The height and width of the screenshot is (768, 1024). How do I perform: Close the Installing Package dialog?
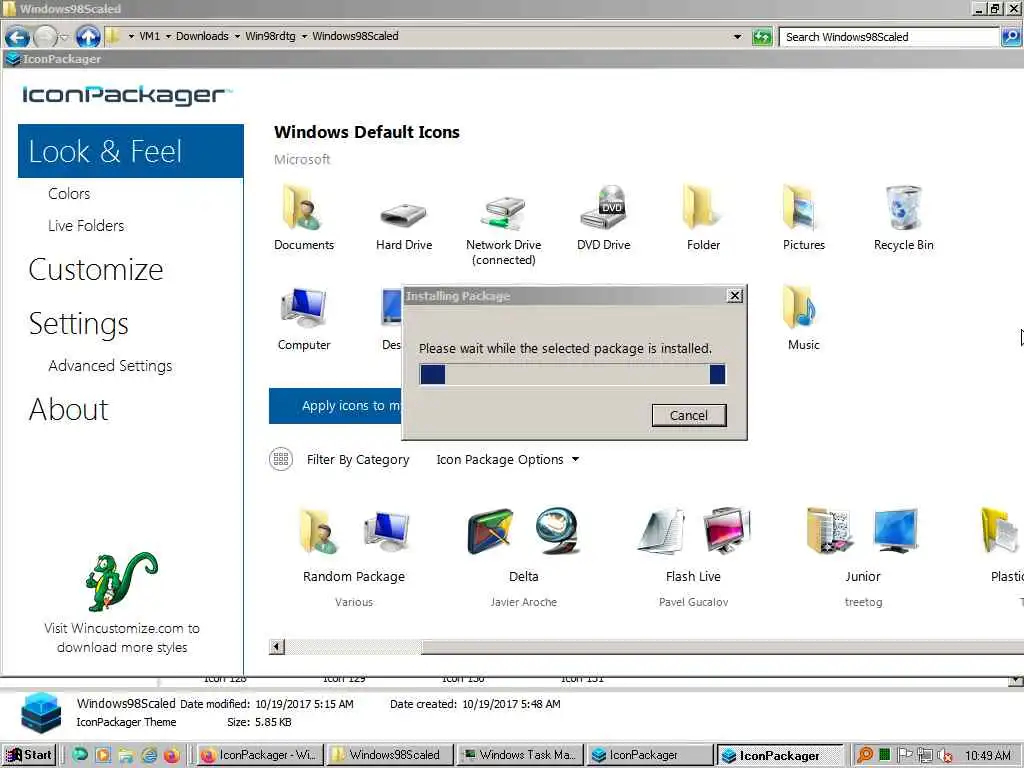[735, 296]
